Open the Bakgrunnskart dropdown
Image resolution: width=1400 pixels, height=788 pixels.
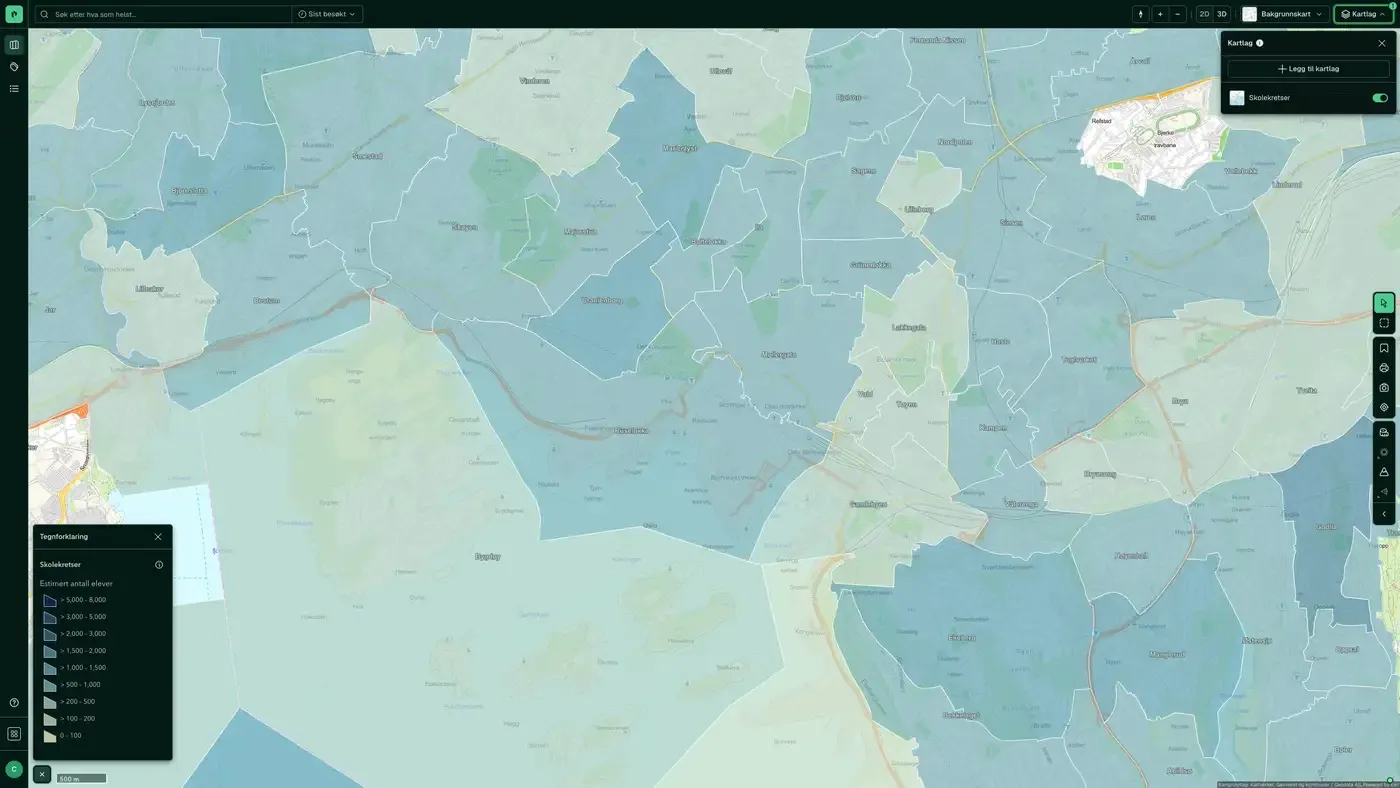[1285, 14]
